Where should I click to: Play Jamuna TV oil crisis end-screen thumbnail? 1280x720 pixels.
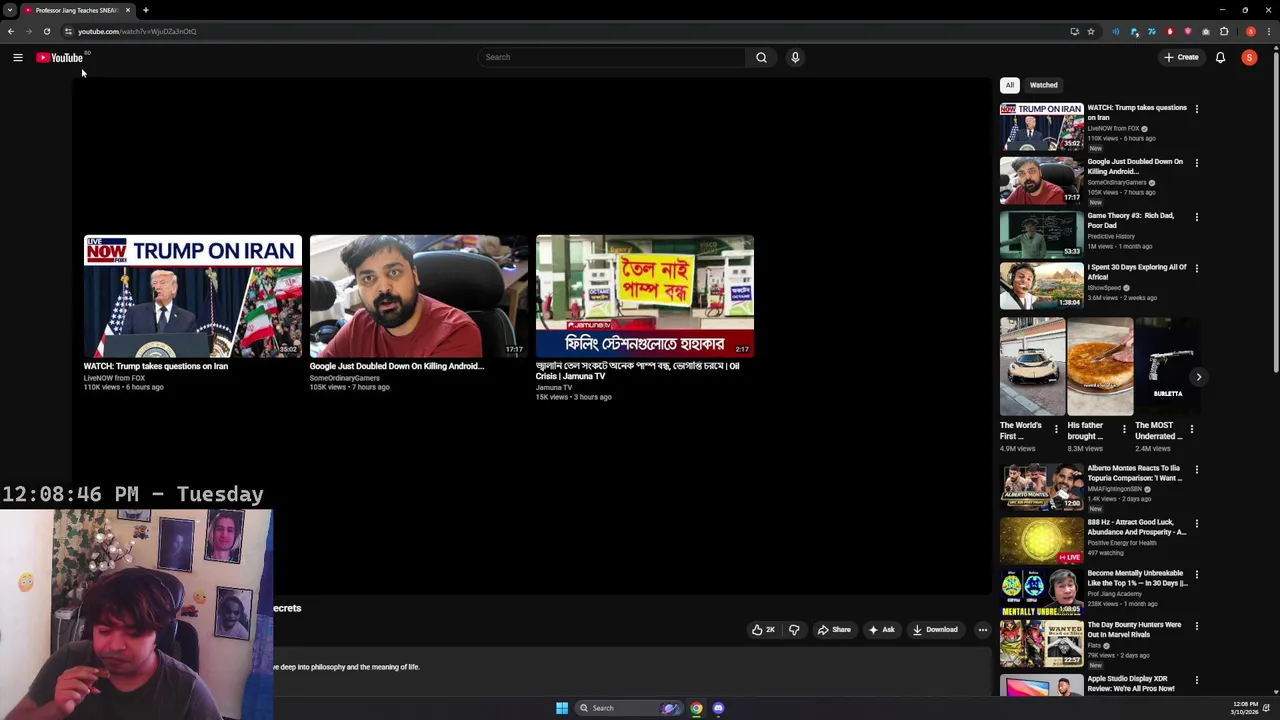(x=644, y=296)
